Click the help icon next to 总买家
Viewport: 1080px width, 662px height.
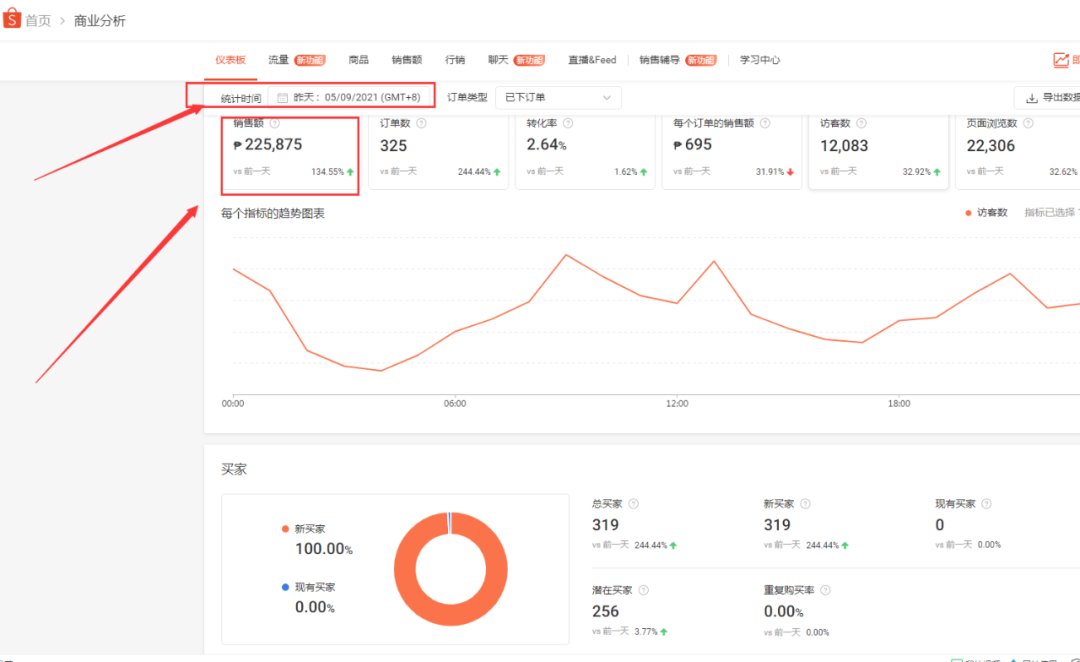[x=636, y=503]
